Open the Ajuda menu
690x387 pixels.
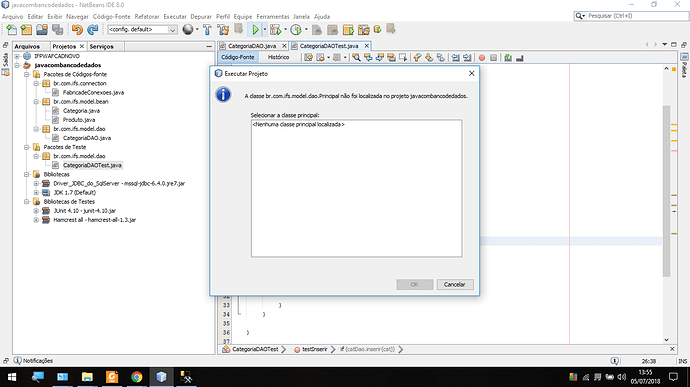[322, 16]
